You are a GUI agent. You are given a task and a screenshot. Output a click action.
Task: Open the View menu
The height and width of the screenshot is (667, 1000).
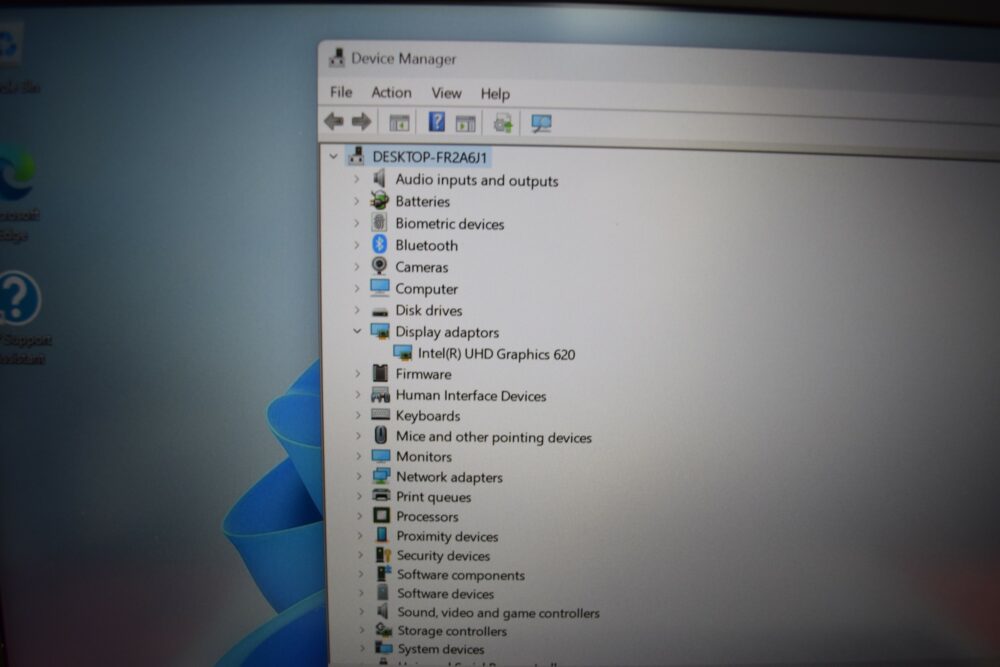[446, 93]
